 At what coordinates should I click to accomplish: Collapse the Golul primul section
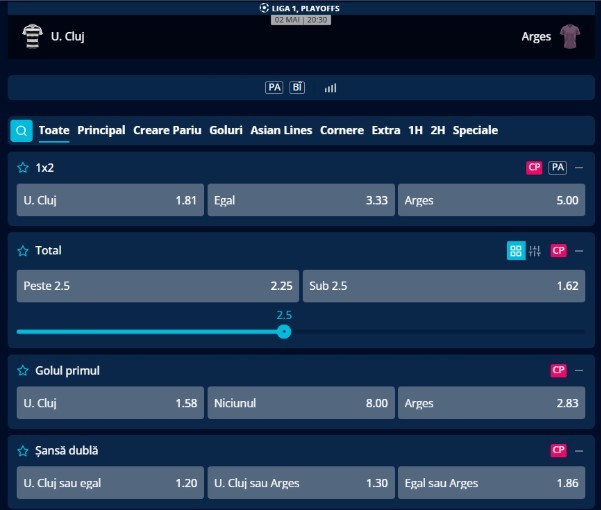[x=579, y=371]
